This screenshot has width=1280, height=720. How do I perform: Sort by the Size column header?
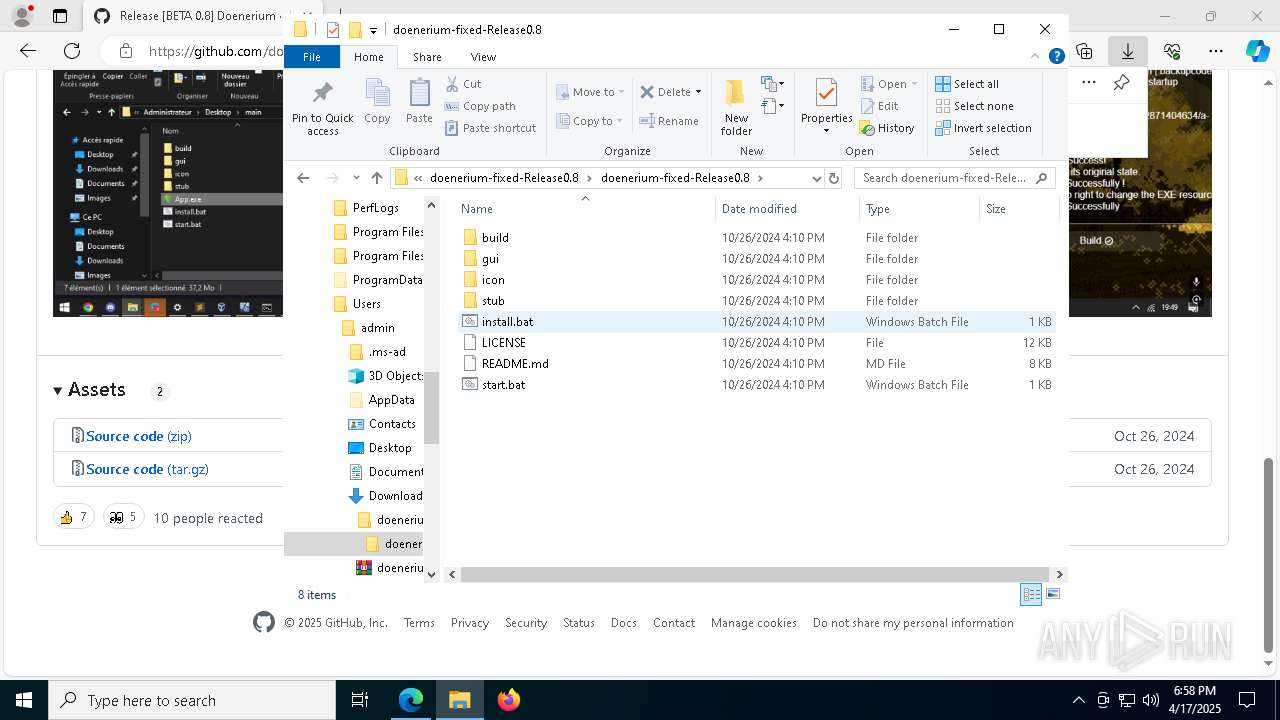pos(1018,209)
